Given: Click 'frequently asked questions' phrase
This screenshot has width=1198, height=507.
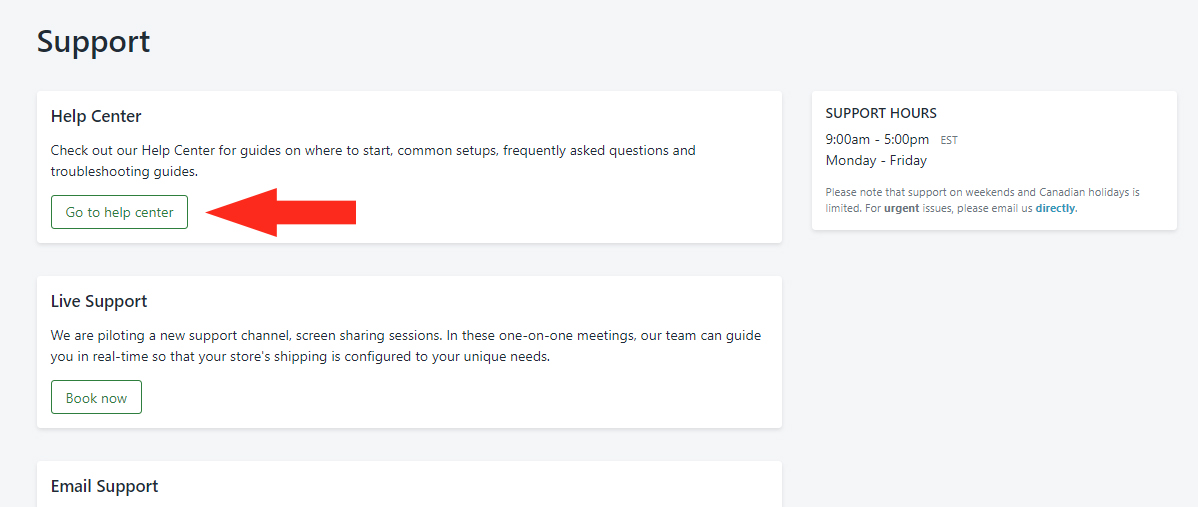Looking at the screenshot, I should pos(576,150).
